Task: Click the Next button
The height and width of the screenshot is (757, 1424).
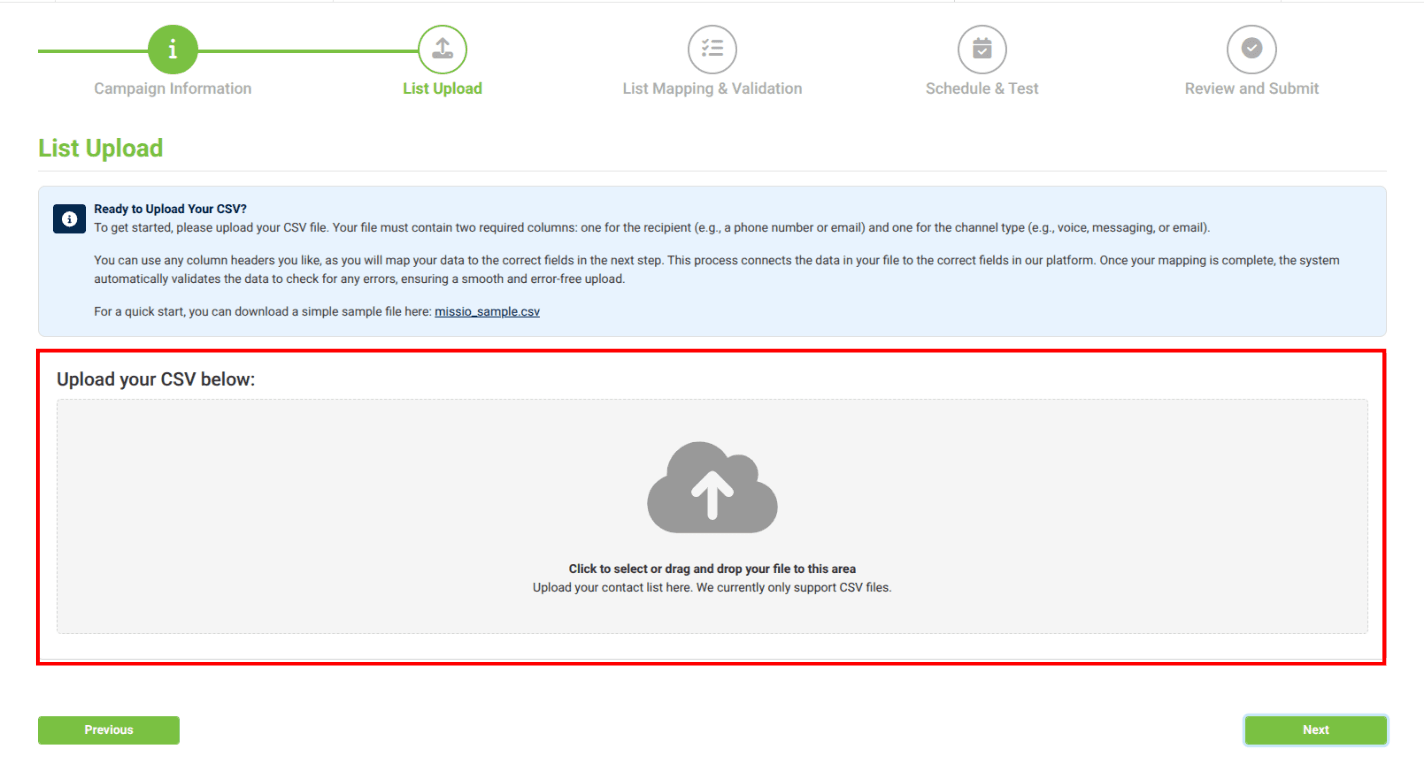Action: 1316,730
